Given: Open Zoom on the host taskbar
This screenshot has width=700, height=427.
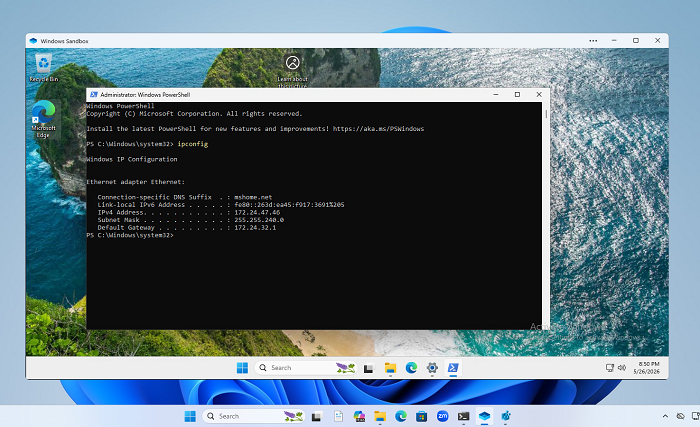Looking at the screenshot, I should [442, 416].
